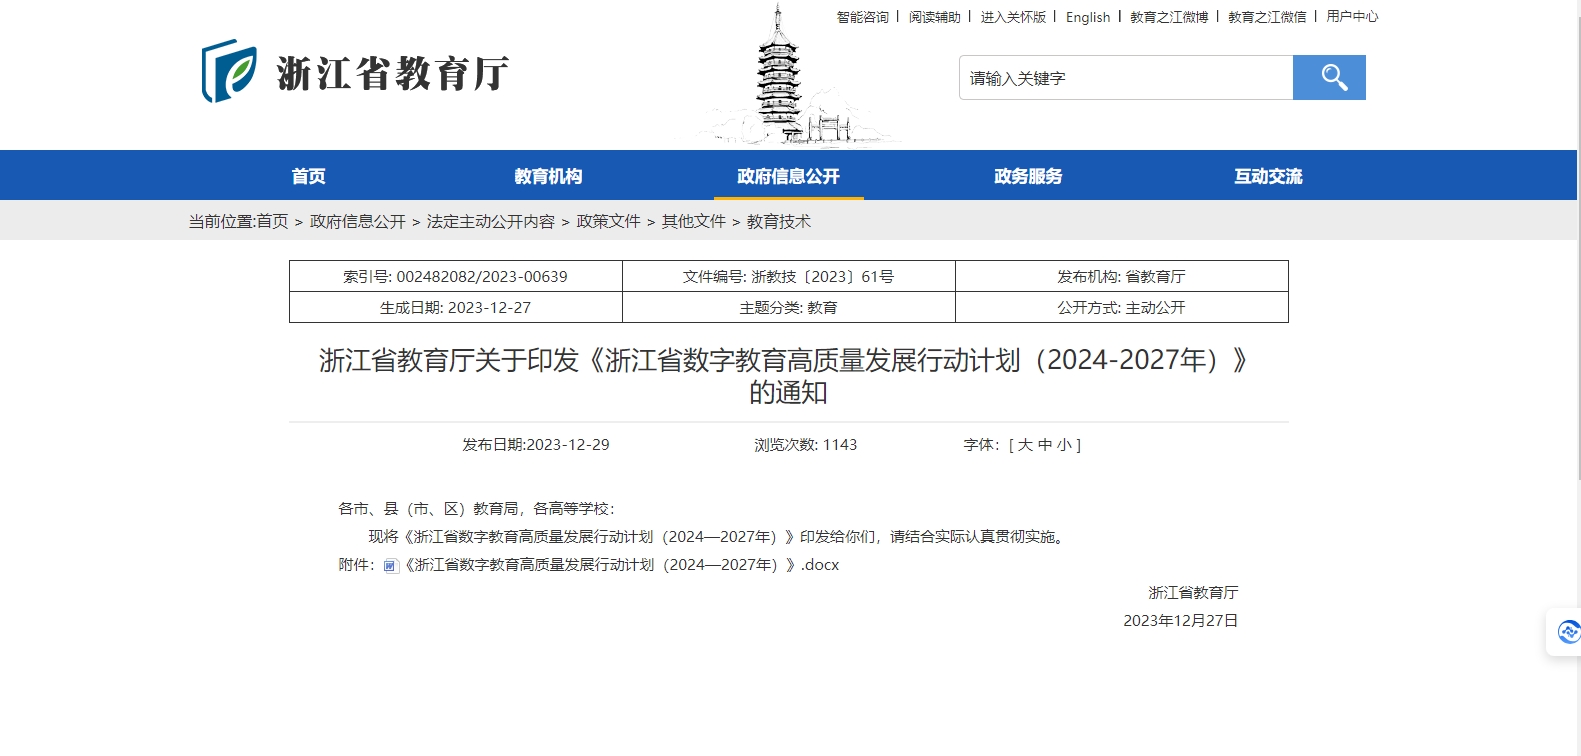Switch to the English site version

click(x=1088, y=17)
